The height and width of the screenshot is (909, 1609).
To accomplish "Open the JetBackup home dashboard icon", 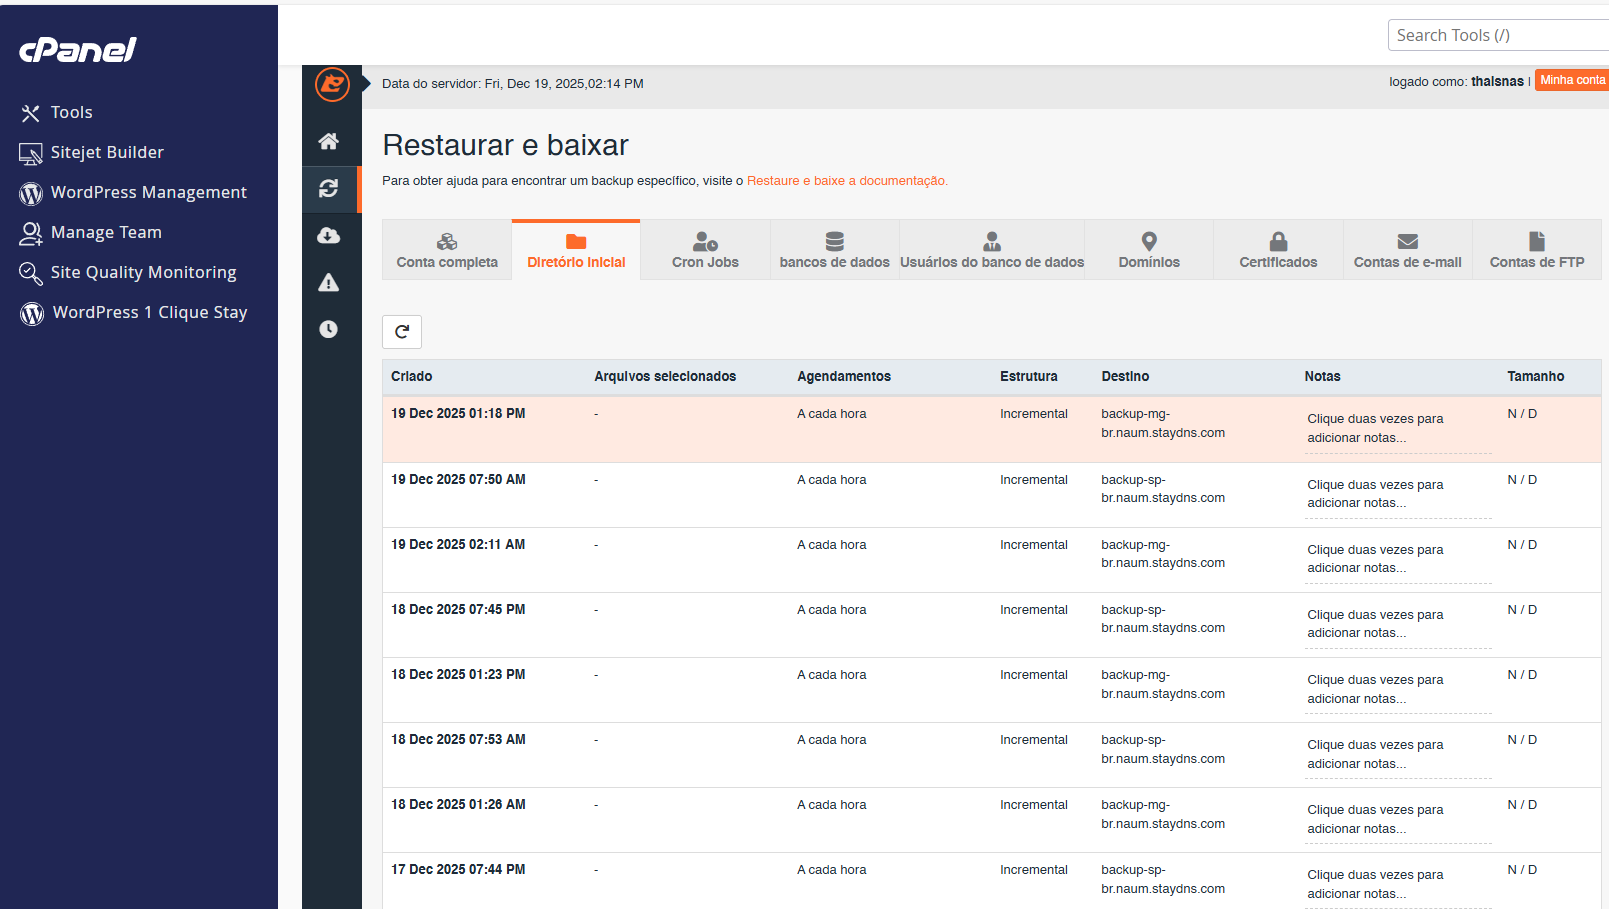I will (x=331, y=141).
